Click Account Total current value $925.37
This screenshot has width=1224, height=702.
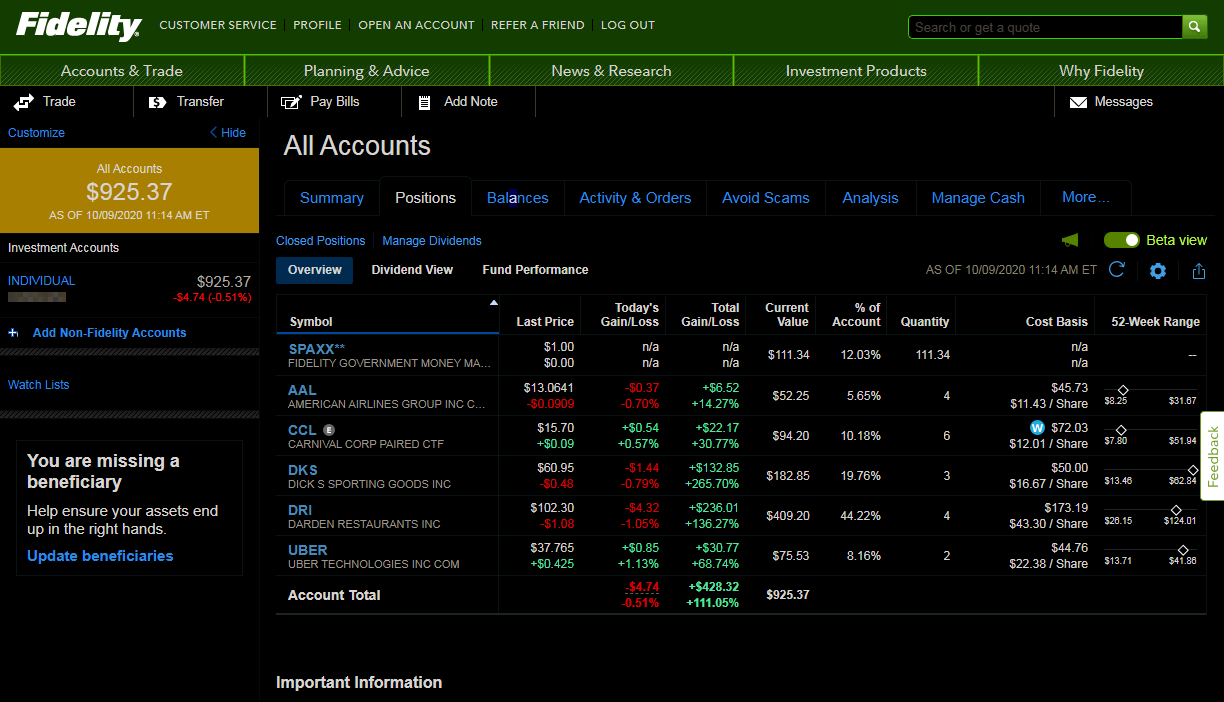pyautogui.click(x=788, y=595)
